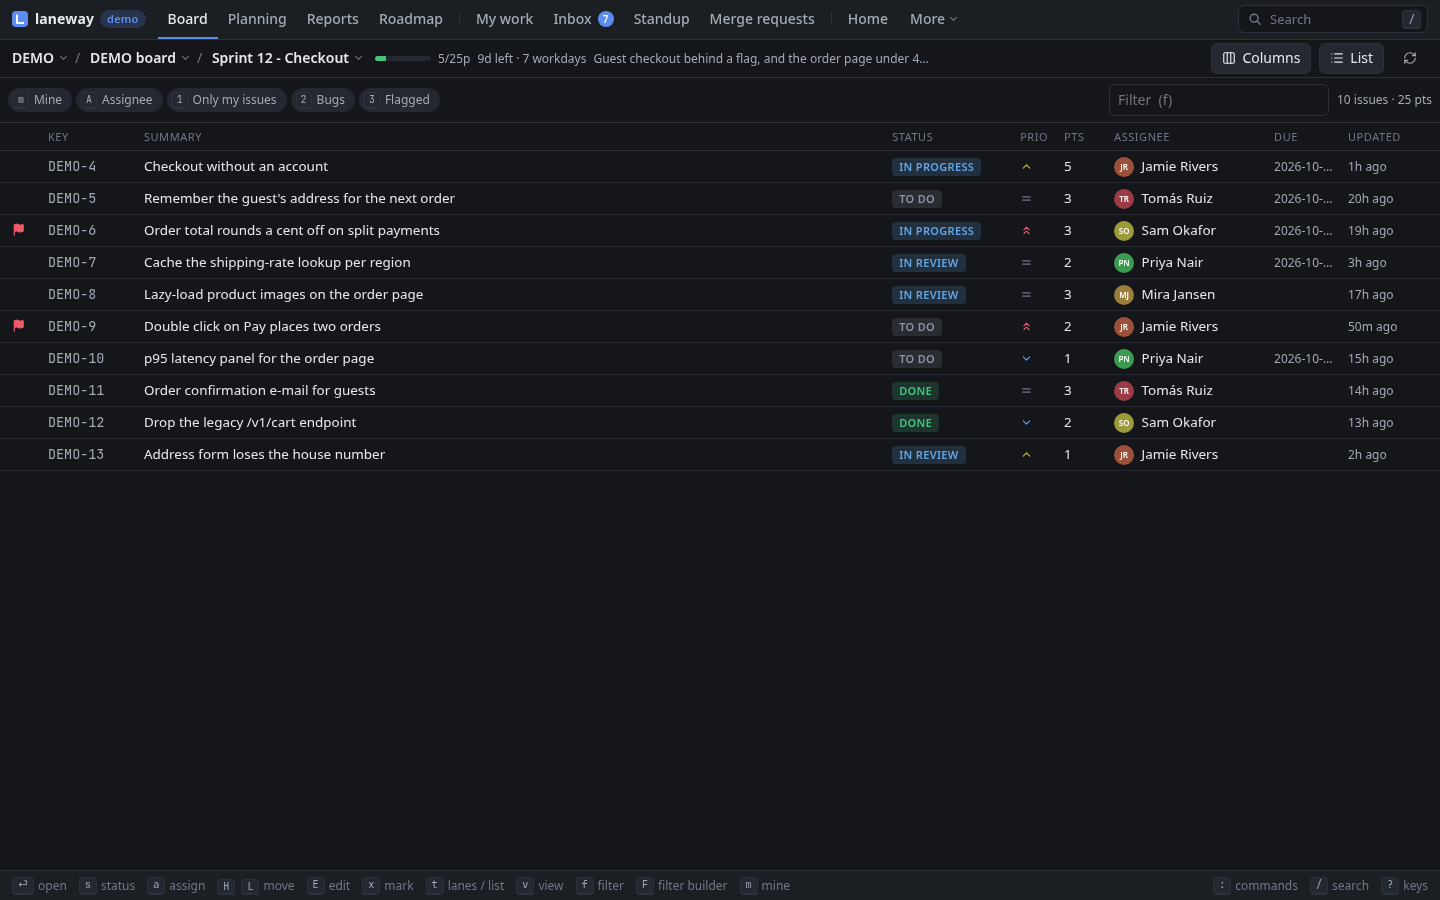Switch to List view
The image size is (1440, 900).
[x=1351, y=58]
